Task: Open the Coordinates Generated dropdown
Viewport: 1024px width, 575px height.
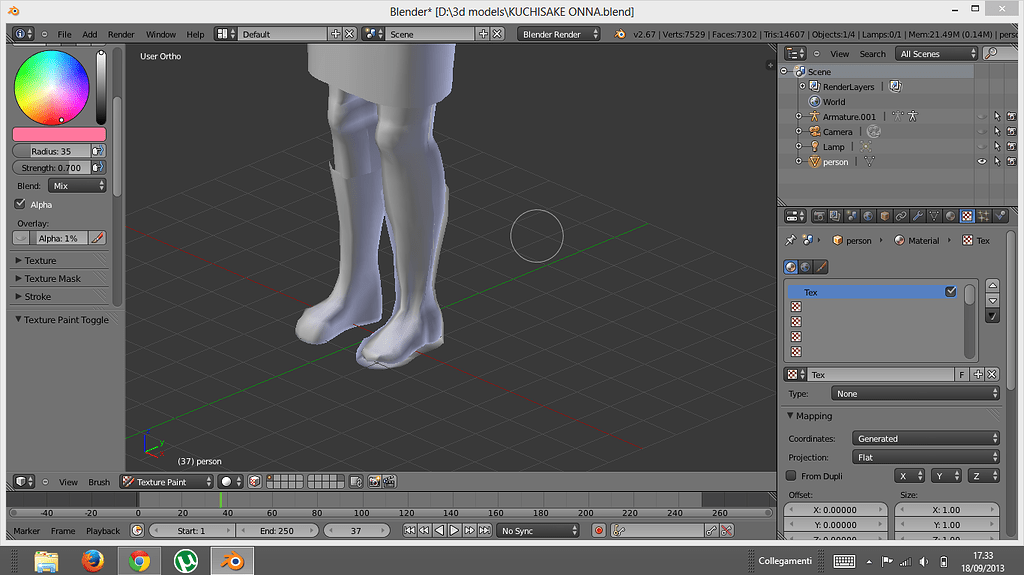Action: (925, 438)
